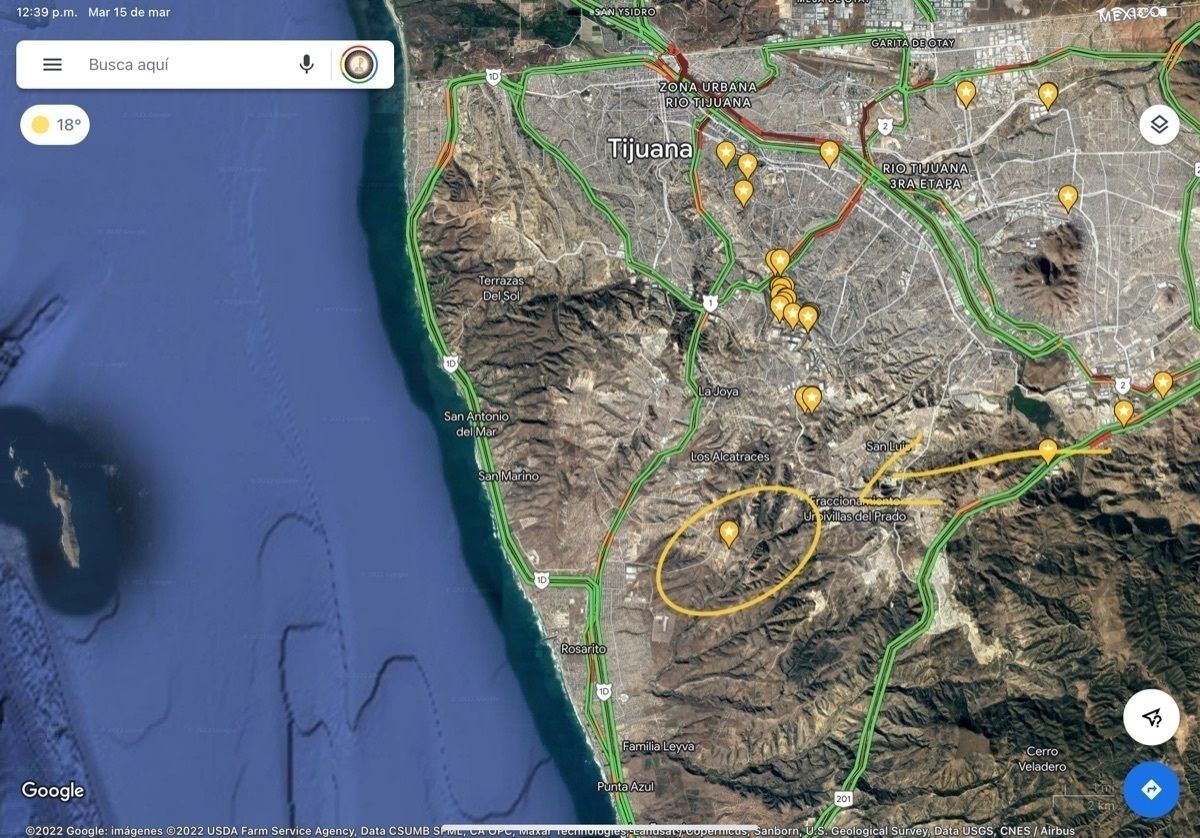
Task: Select the starred pin inside yellow circle
Action: (729, 533)
